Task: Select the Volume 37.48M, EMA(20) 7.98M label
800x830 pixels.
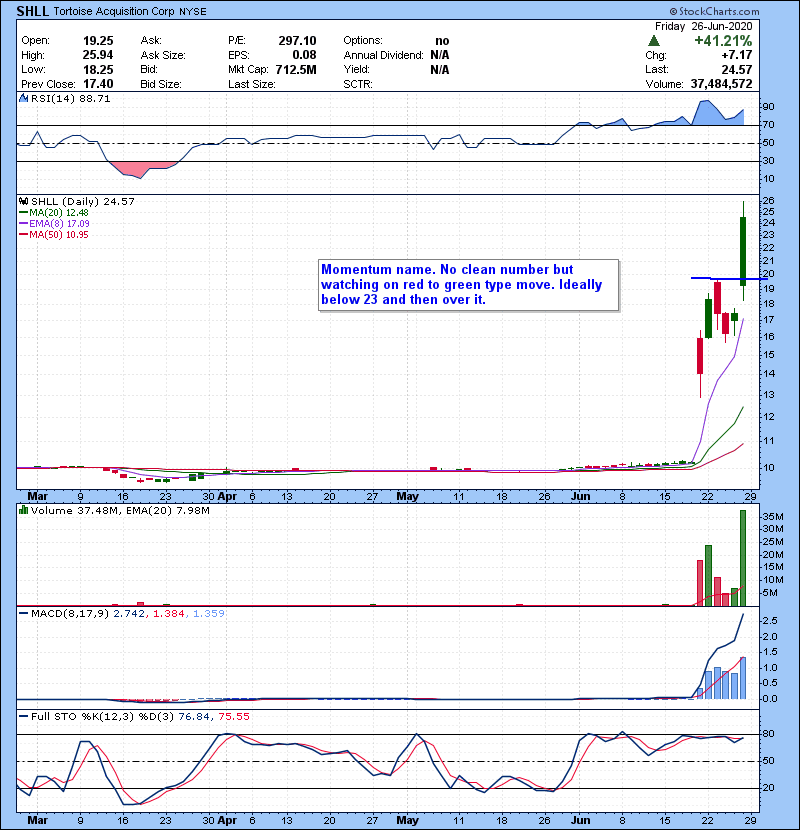Action: coord(120,511)
